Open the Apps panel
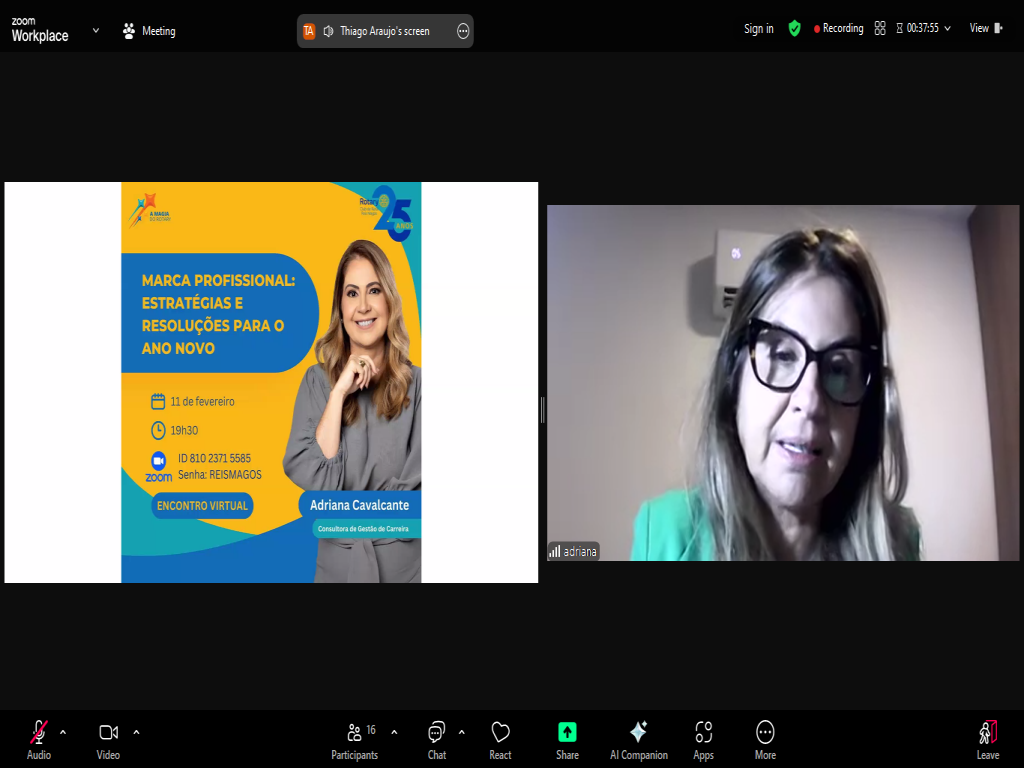1024x768 pixels. point(704,739)
